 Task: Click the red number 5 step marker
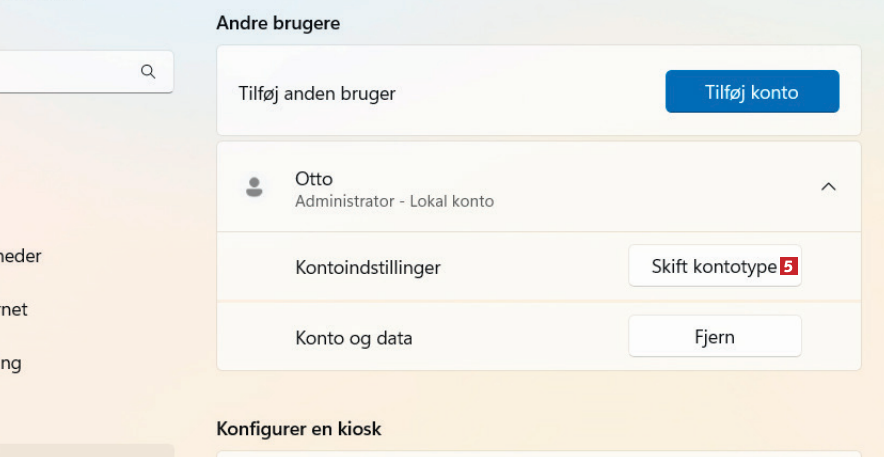pos(788,267)
